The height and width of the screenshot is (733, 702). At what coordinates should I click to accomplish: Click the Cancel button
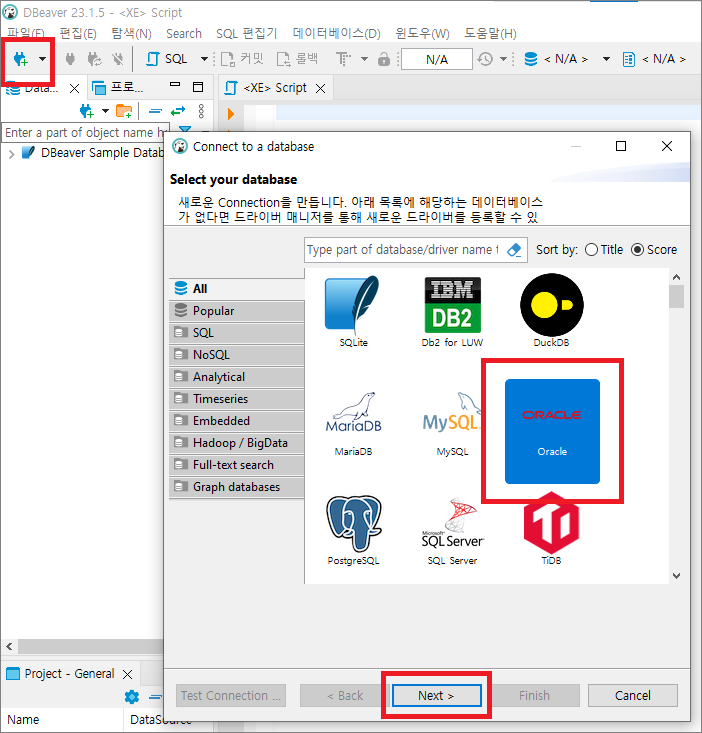[632, 695]
